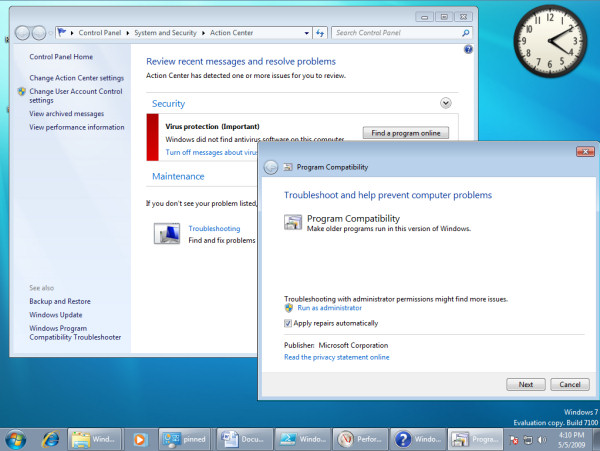
Task: Click the search magnifier in Control Panel
Action: [x=466, y=33]
